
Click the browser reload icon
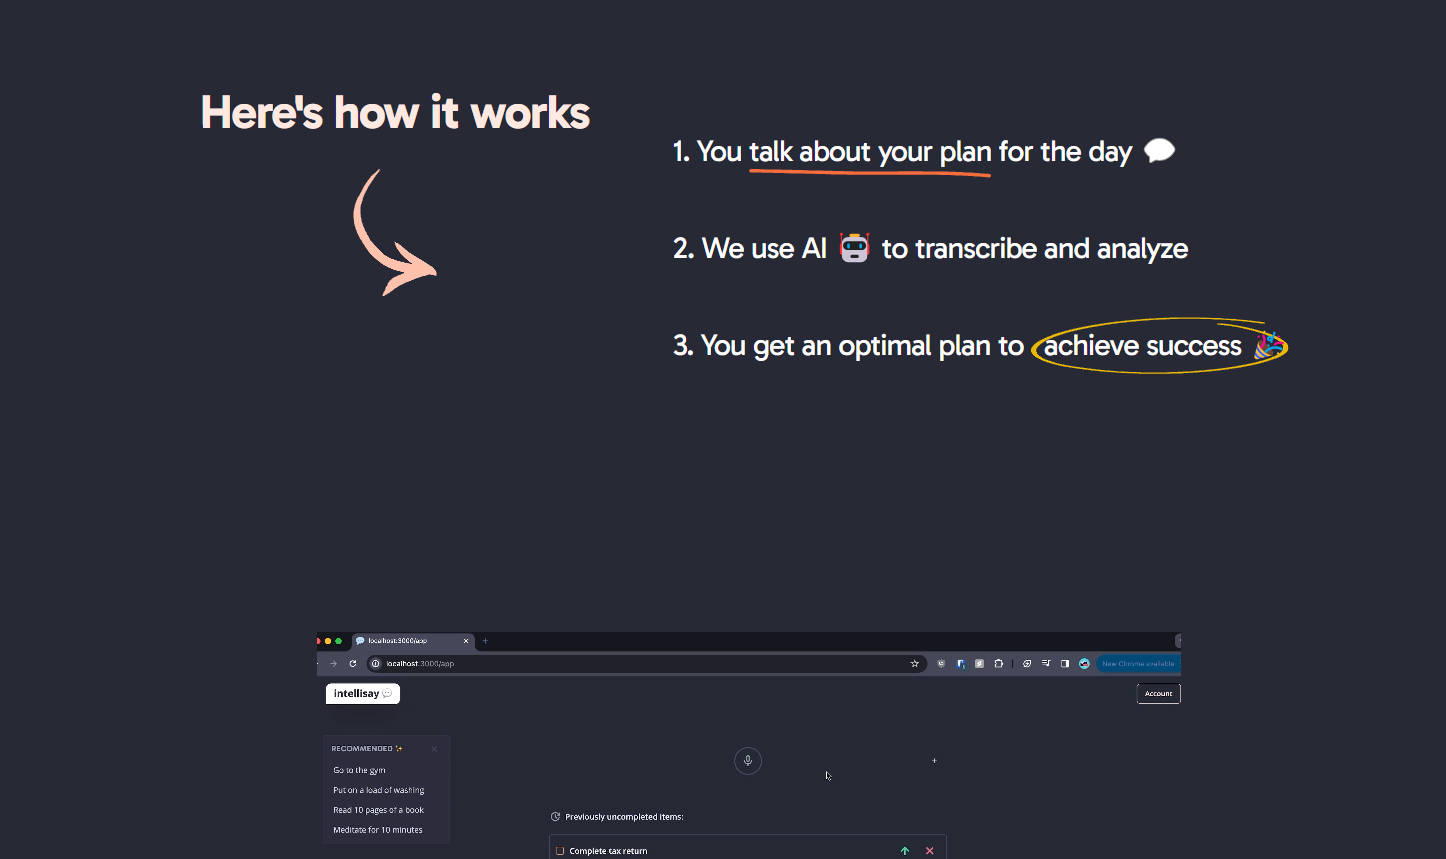point(353,664)
